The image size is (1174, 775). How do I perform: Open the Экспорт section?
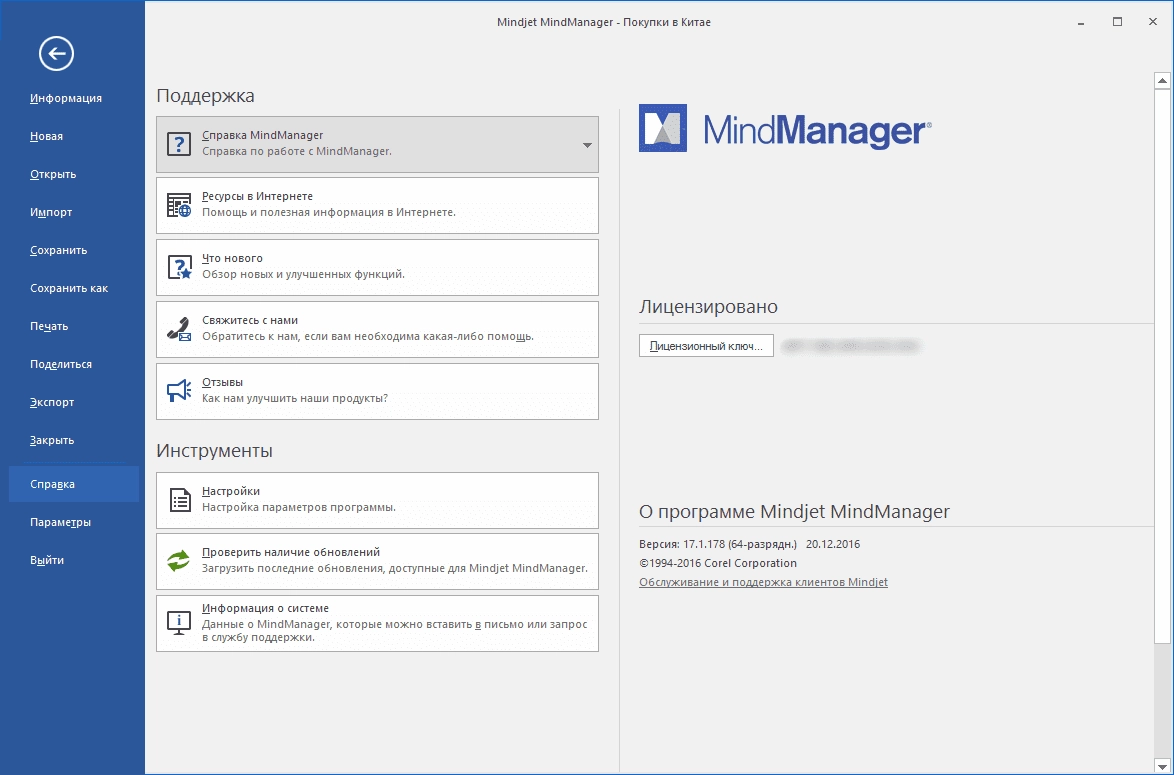tap(52, 402)
